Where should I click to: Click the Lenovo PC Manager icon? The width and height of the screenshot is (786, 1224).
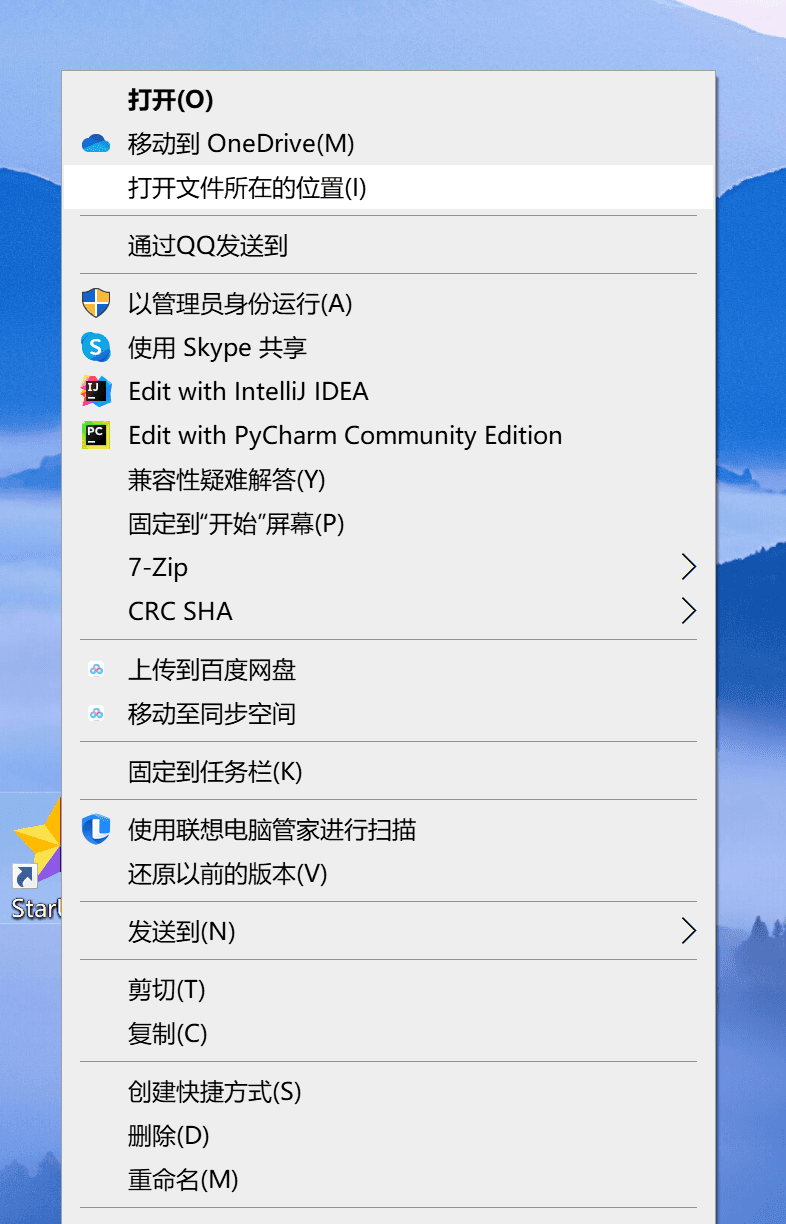pos(96,829)
